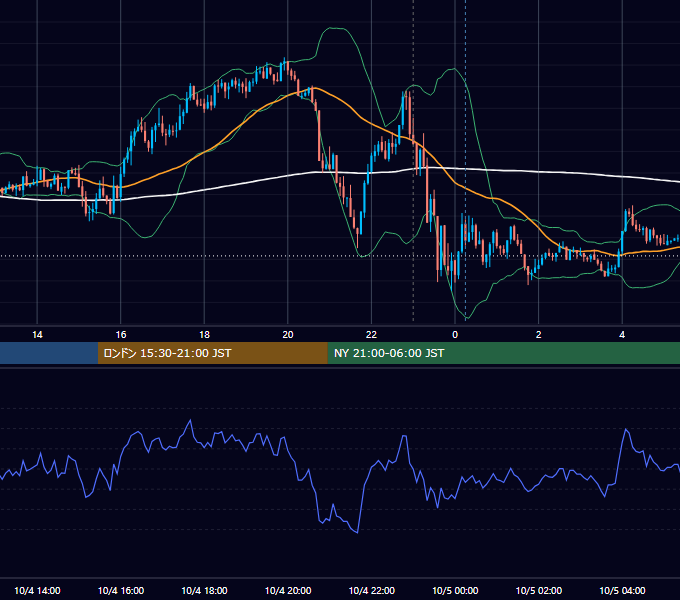Click the ロンドン 15:30-21:00 JST session bar
This screenshot has height=600, width=680.
pyautogui.click(x=212, y=353)
